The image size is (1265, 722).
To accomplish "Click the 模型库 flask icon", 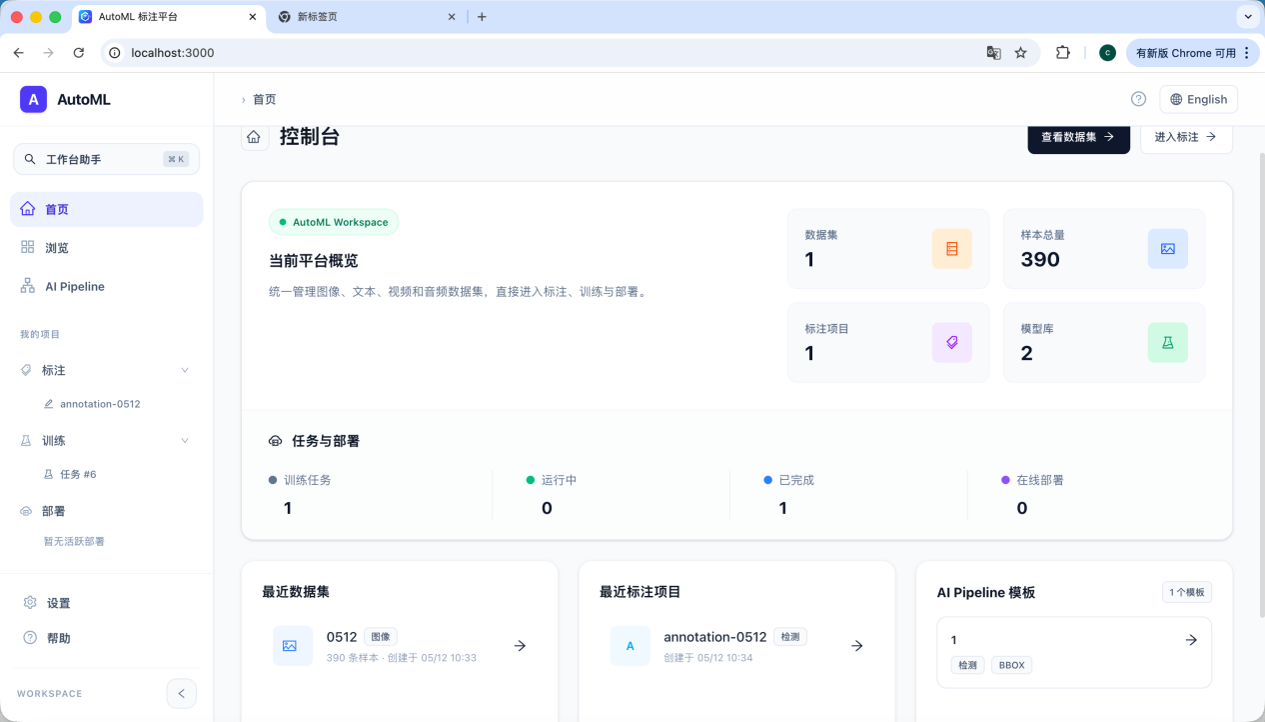I will coord(1168,343).
